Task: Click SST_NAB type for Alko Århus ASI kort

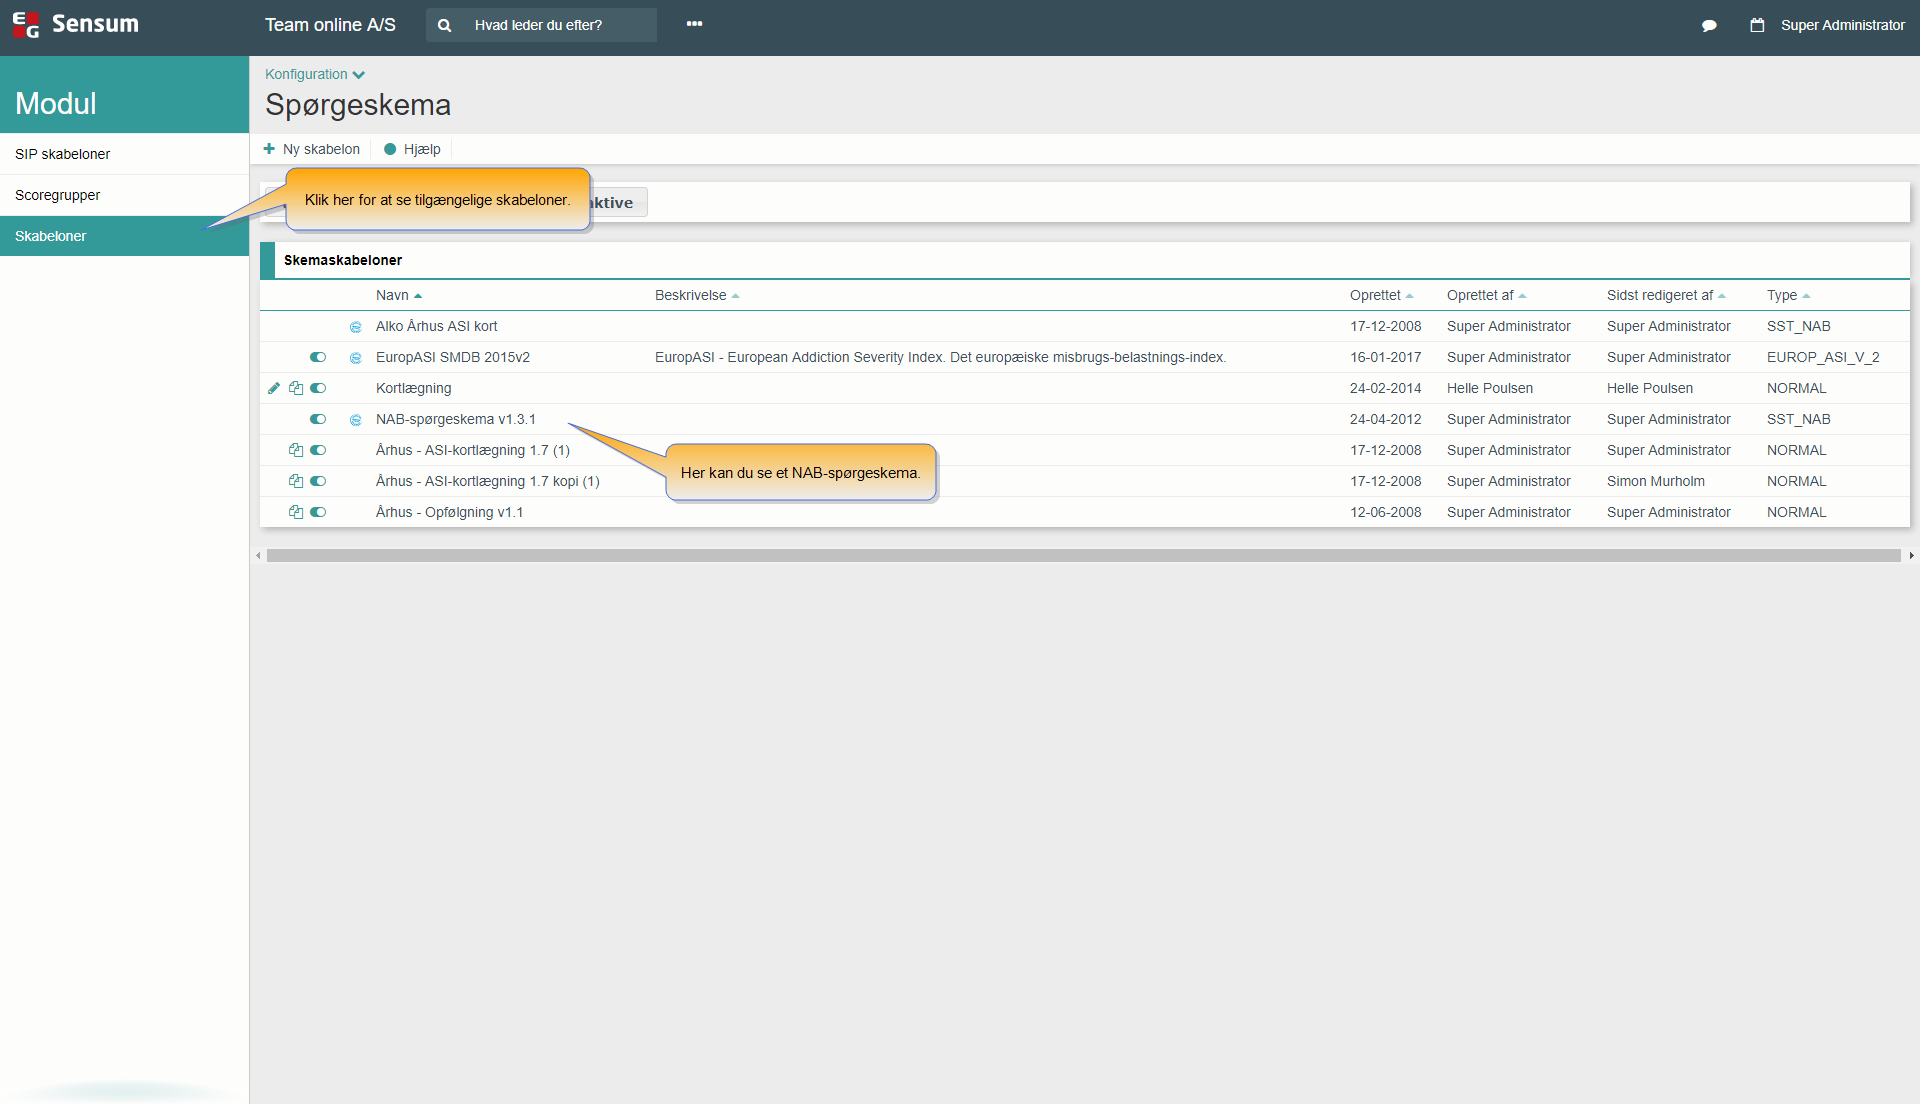Action: (1799, 326)
